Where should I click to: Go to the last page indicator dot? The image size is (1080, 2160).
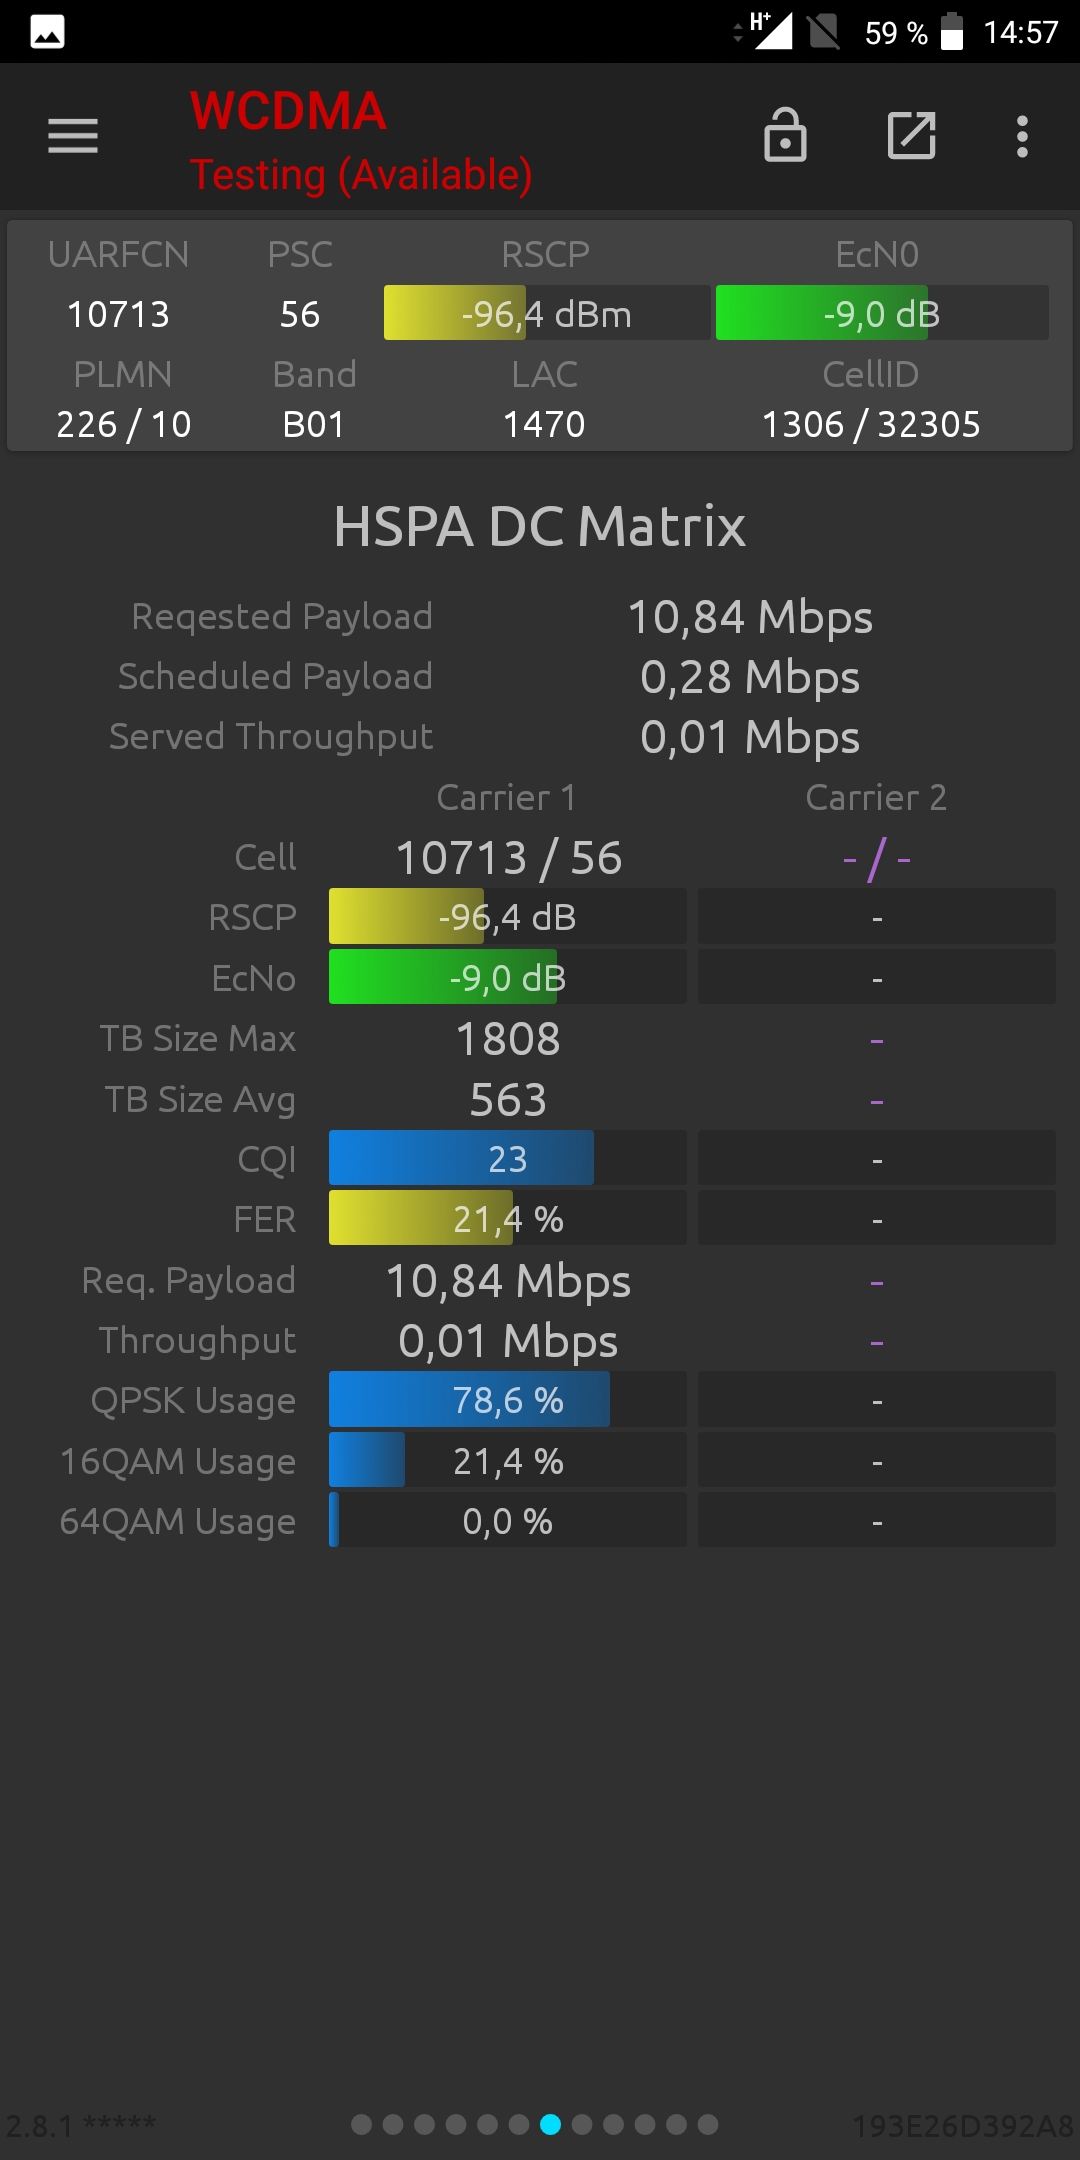(x=708, y=2124)
